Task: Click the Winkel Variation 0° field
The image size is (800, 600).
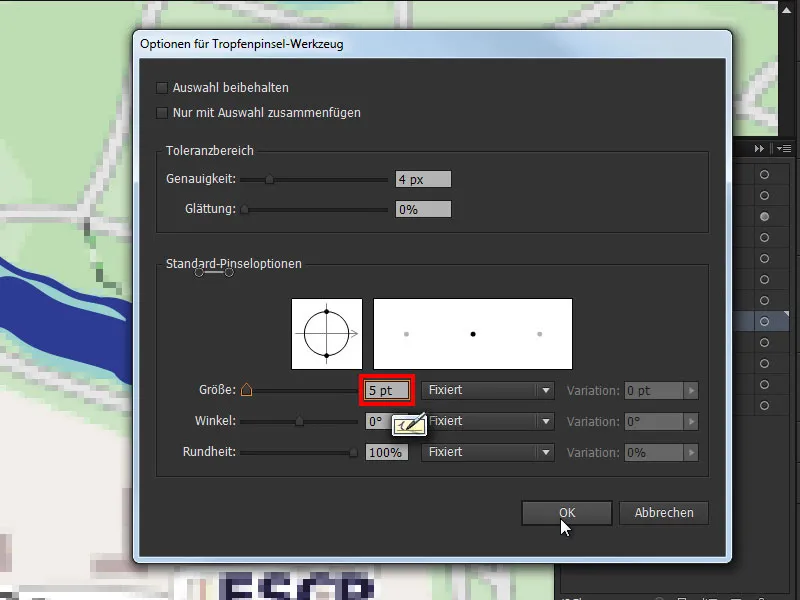Action: click(654, 422)
